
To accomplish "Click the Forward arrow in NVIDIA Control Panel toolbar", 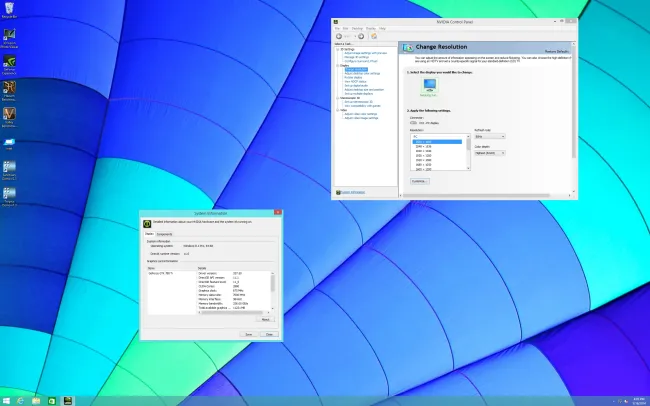I will pos(361,36).
